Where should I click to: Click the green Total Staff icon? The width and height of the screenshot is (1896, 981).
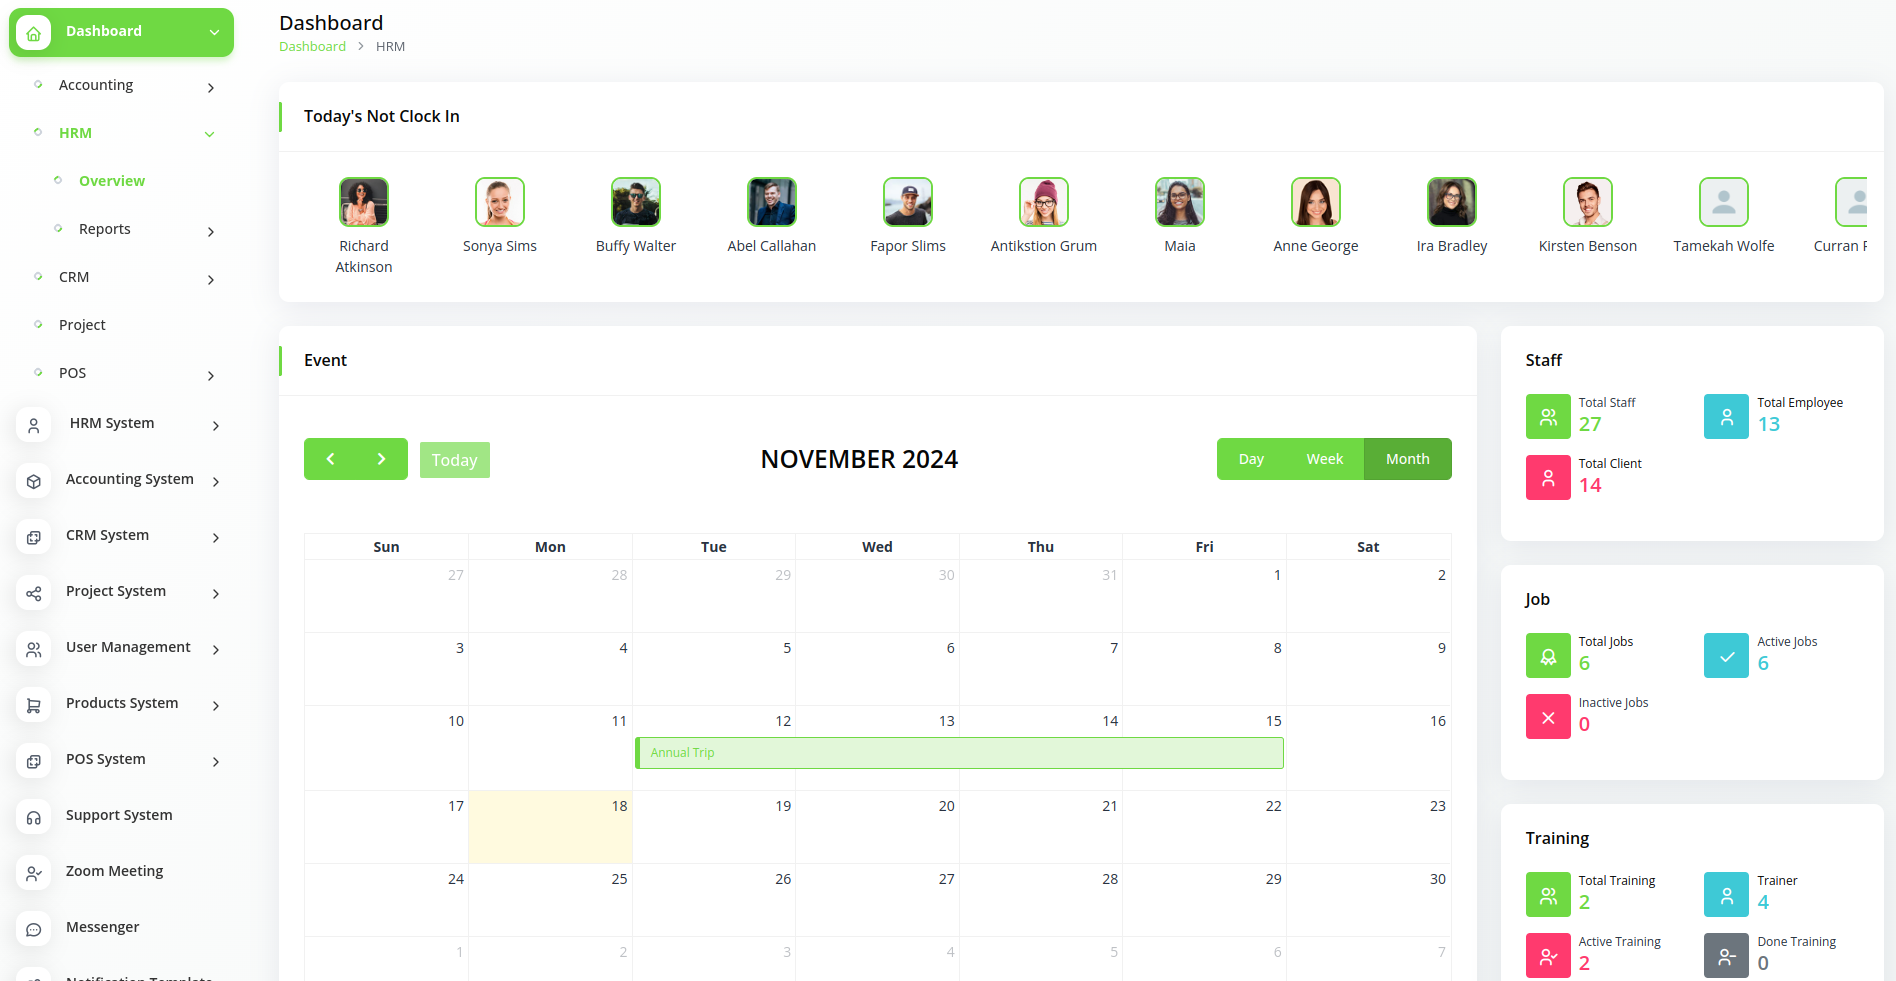1547,417
